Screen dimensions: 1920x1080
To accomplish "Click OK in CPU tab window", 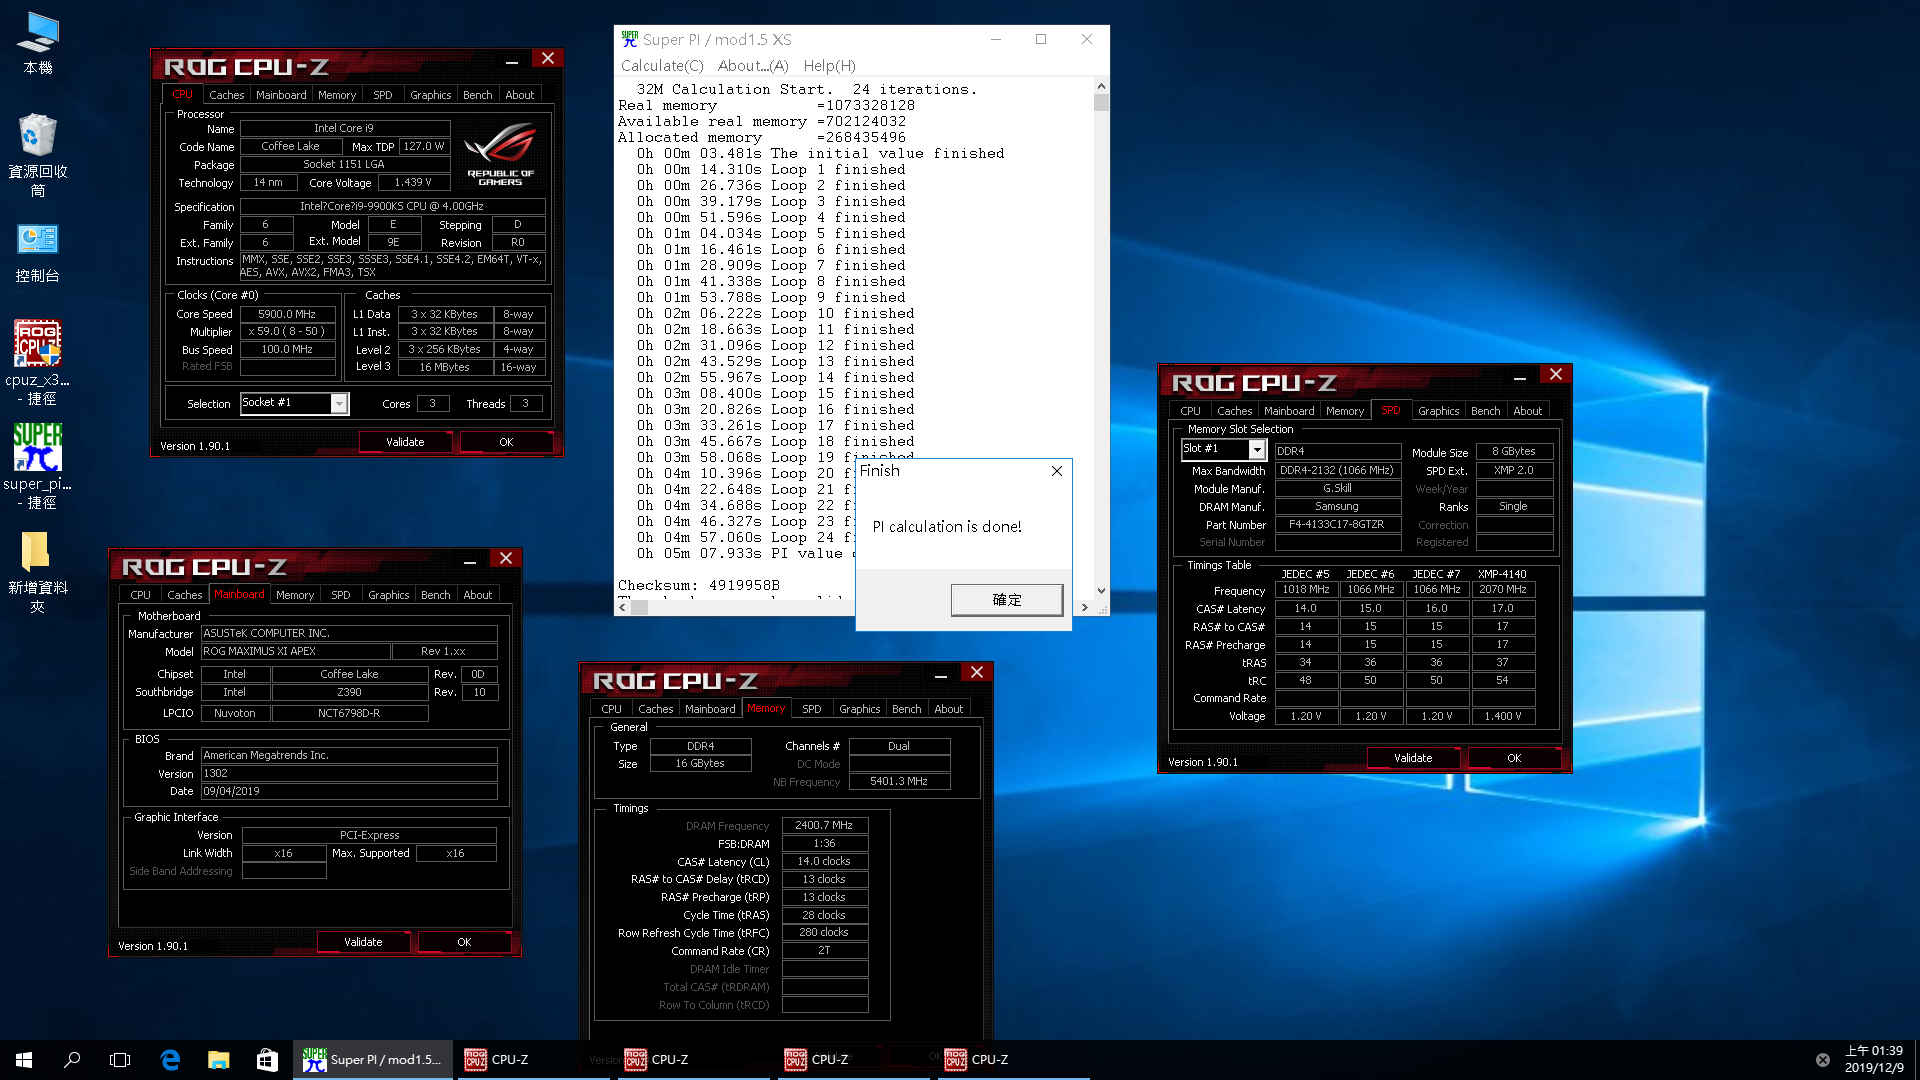I will (506, 442).
